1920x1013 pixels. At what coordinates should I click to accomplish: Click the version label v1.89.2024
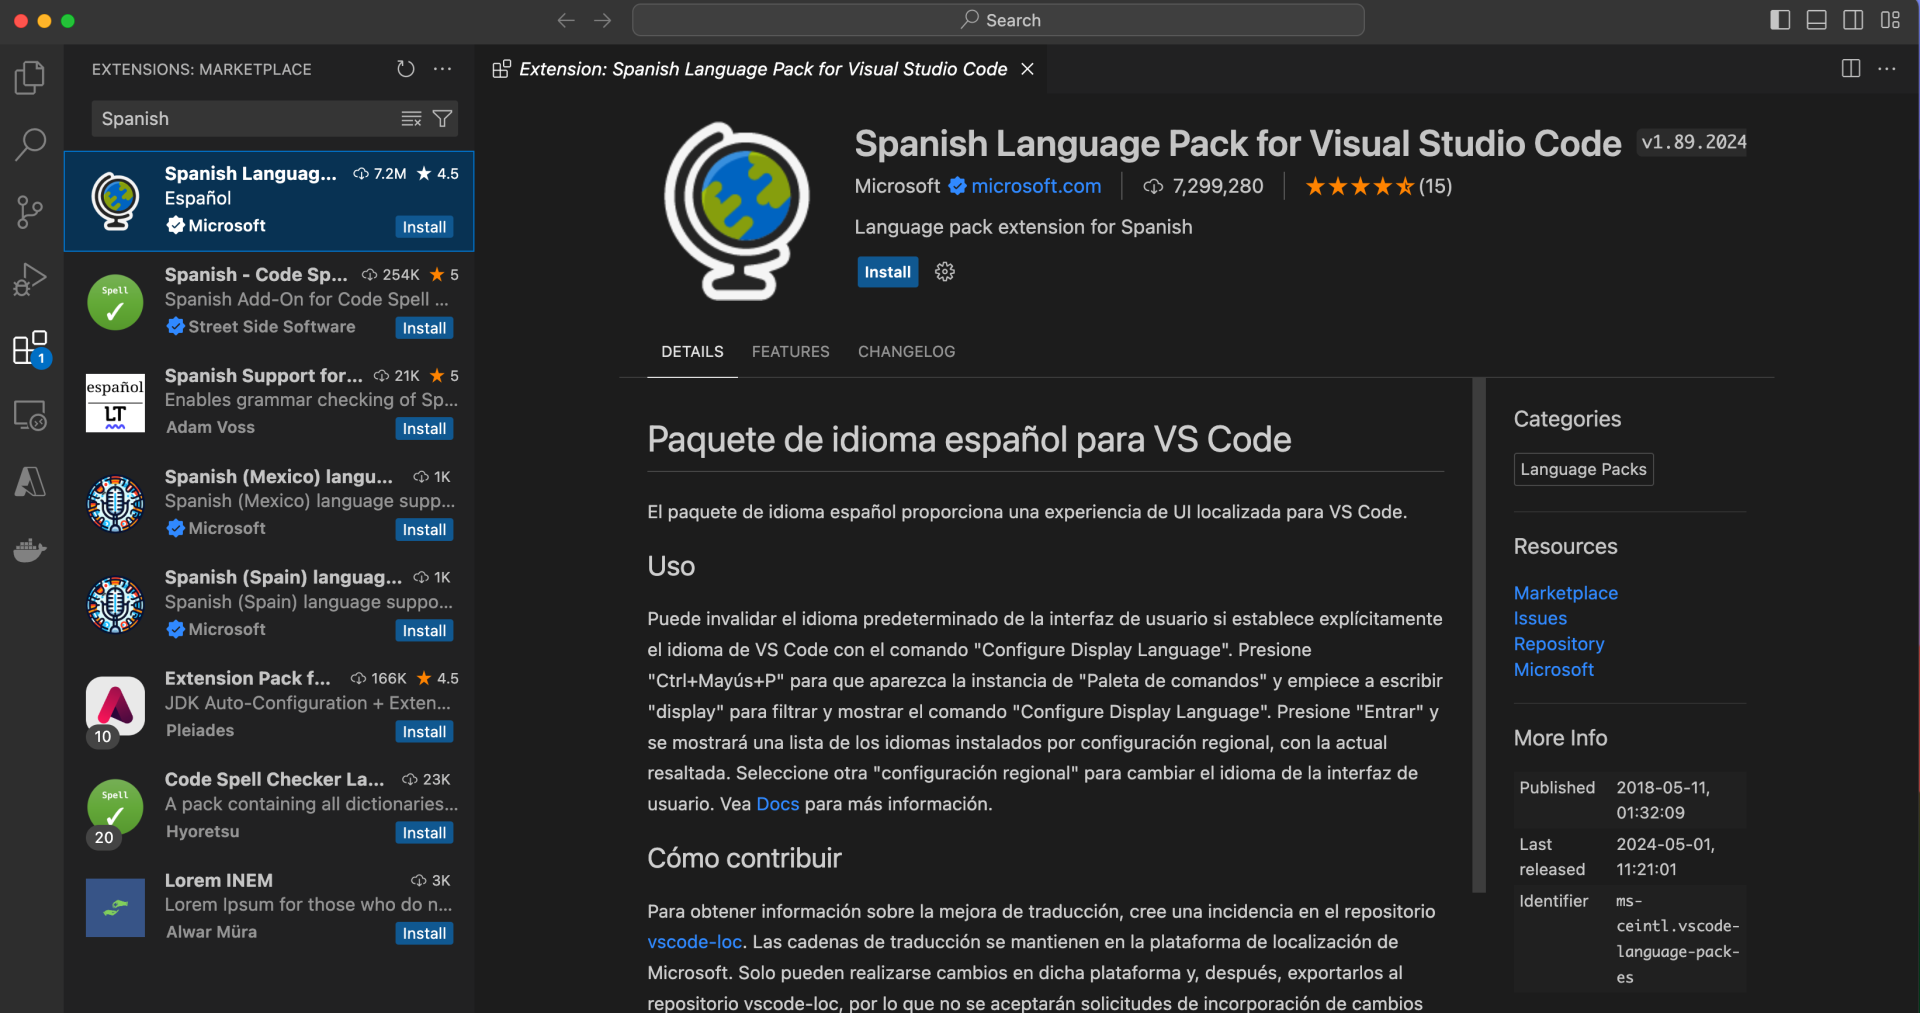coord(1693,143)
